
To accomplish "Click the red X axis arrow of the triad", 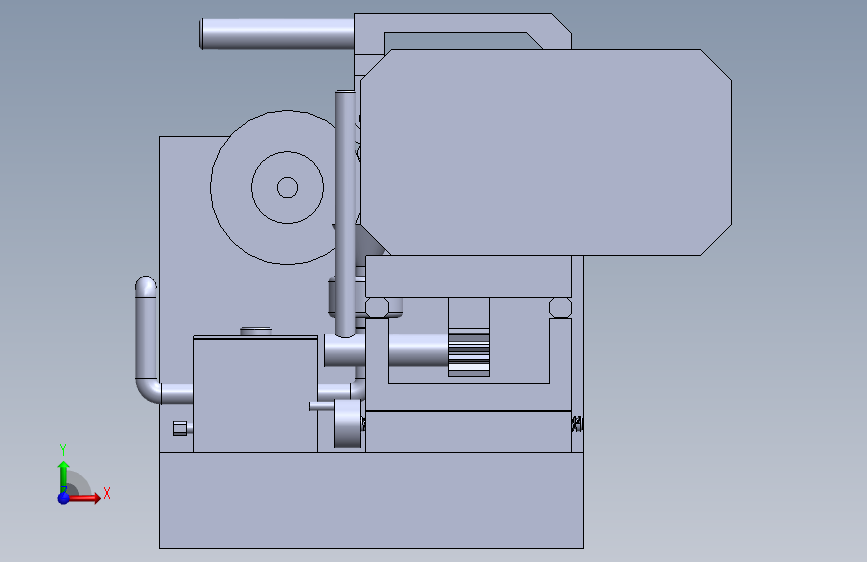I will point(84,498).
